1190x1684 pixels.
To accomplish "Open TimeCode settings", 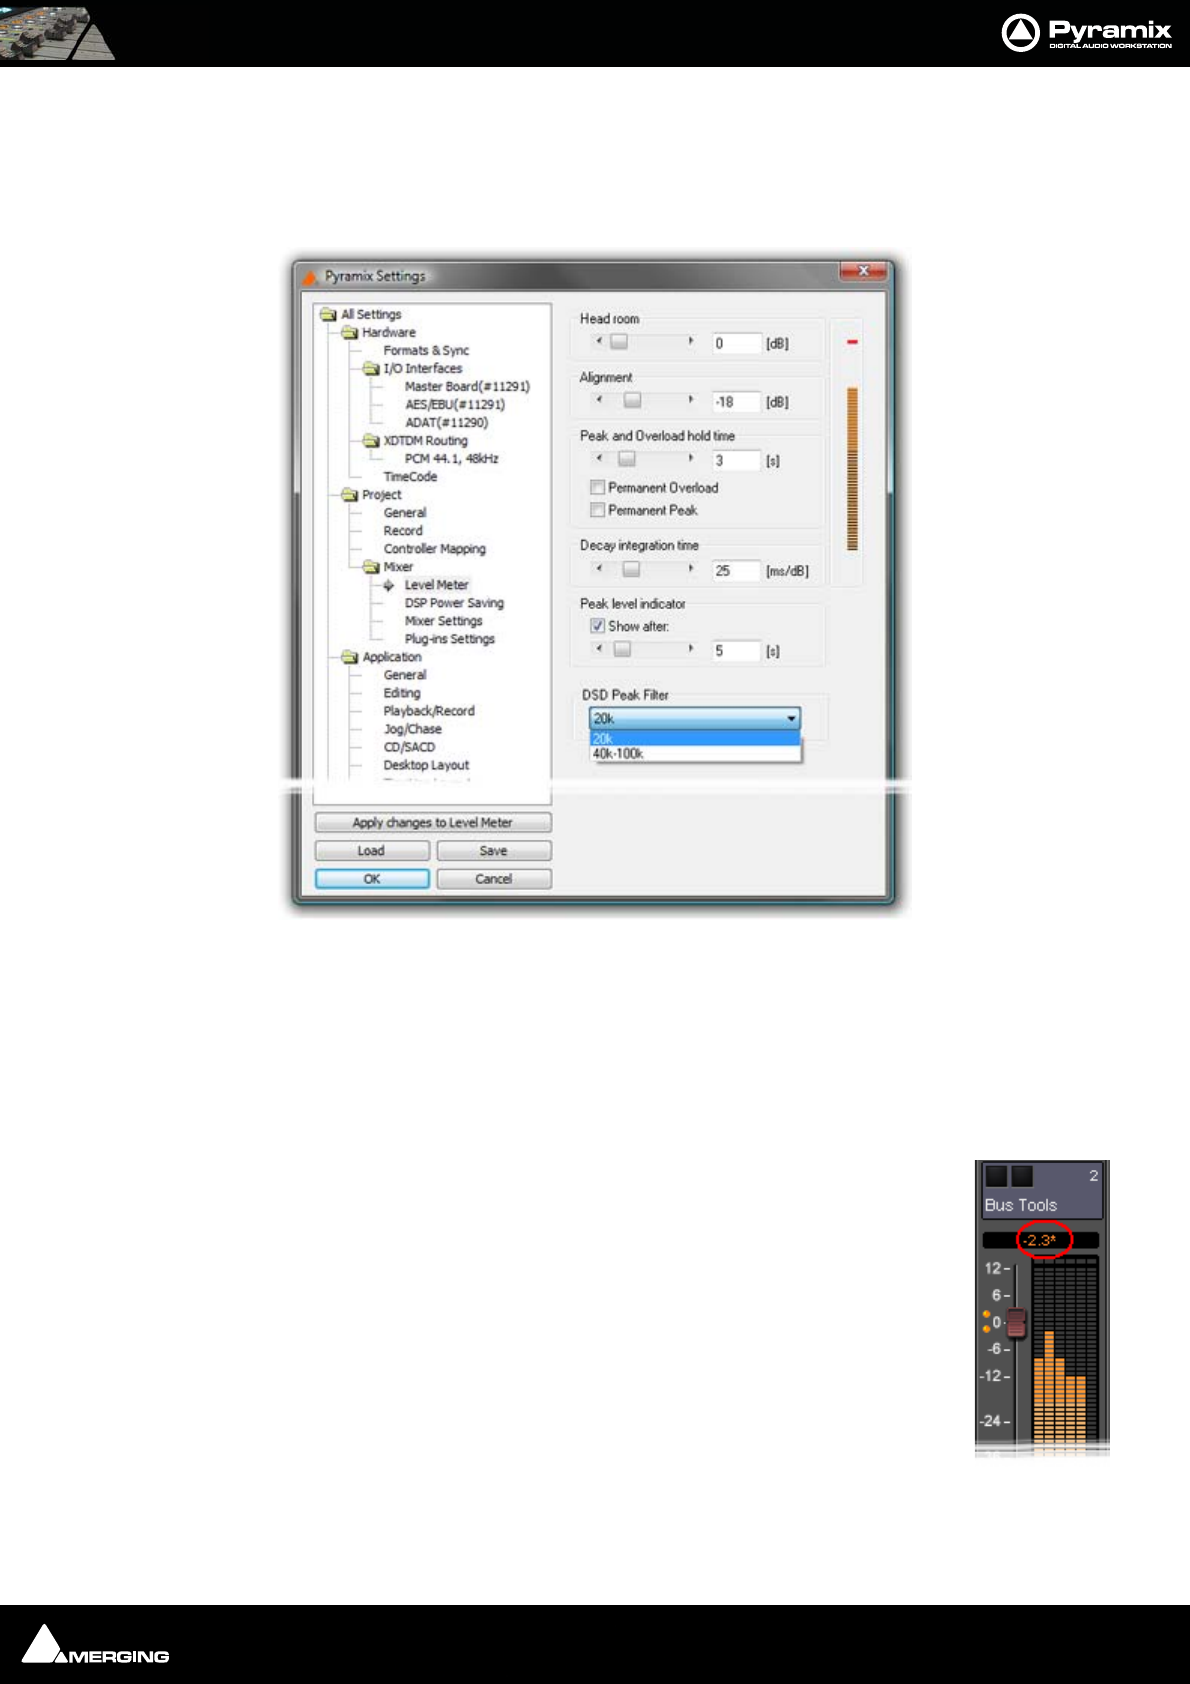I will point(410,476).
